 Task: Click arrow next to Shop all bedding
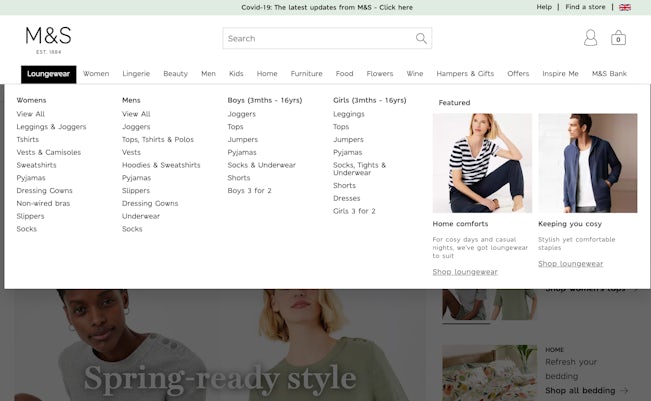[624, 390]
